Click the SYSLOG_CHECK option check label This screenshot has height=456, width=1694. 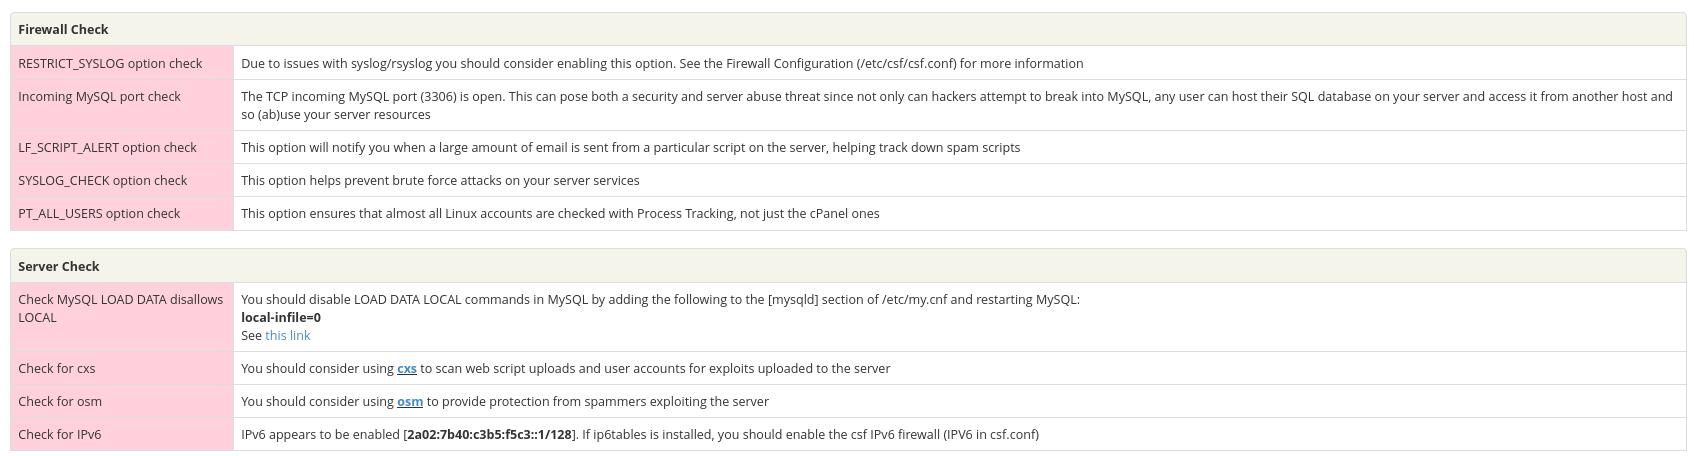pos(102,180)
